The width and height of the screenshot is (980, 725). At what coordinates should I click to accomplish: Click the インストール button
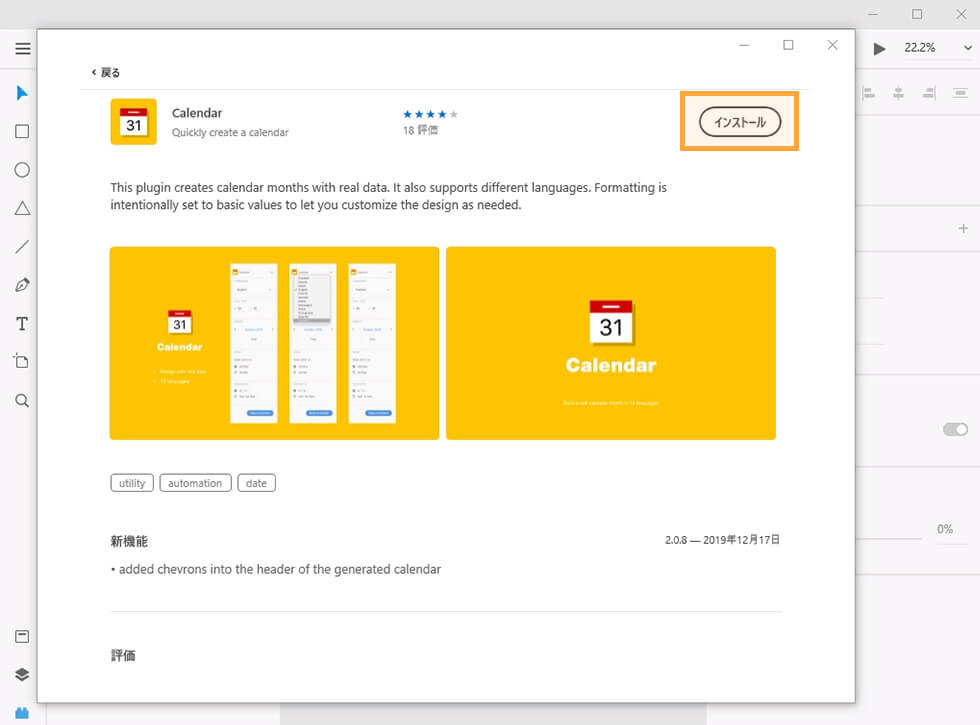point(739,122)
